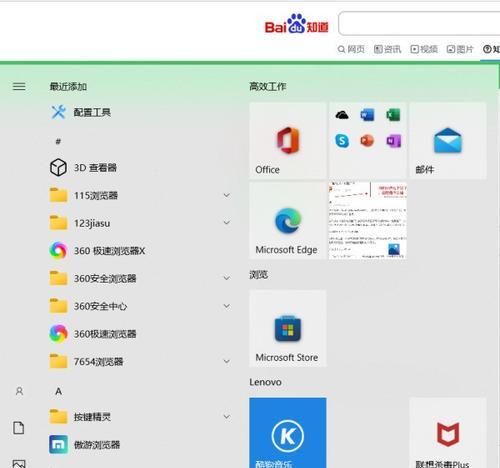Expand the 按键精灵 chevron
The width and height of the screenshot is (500, 468).
pos(227,417)
